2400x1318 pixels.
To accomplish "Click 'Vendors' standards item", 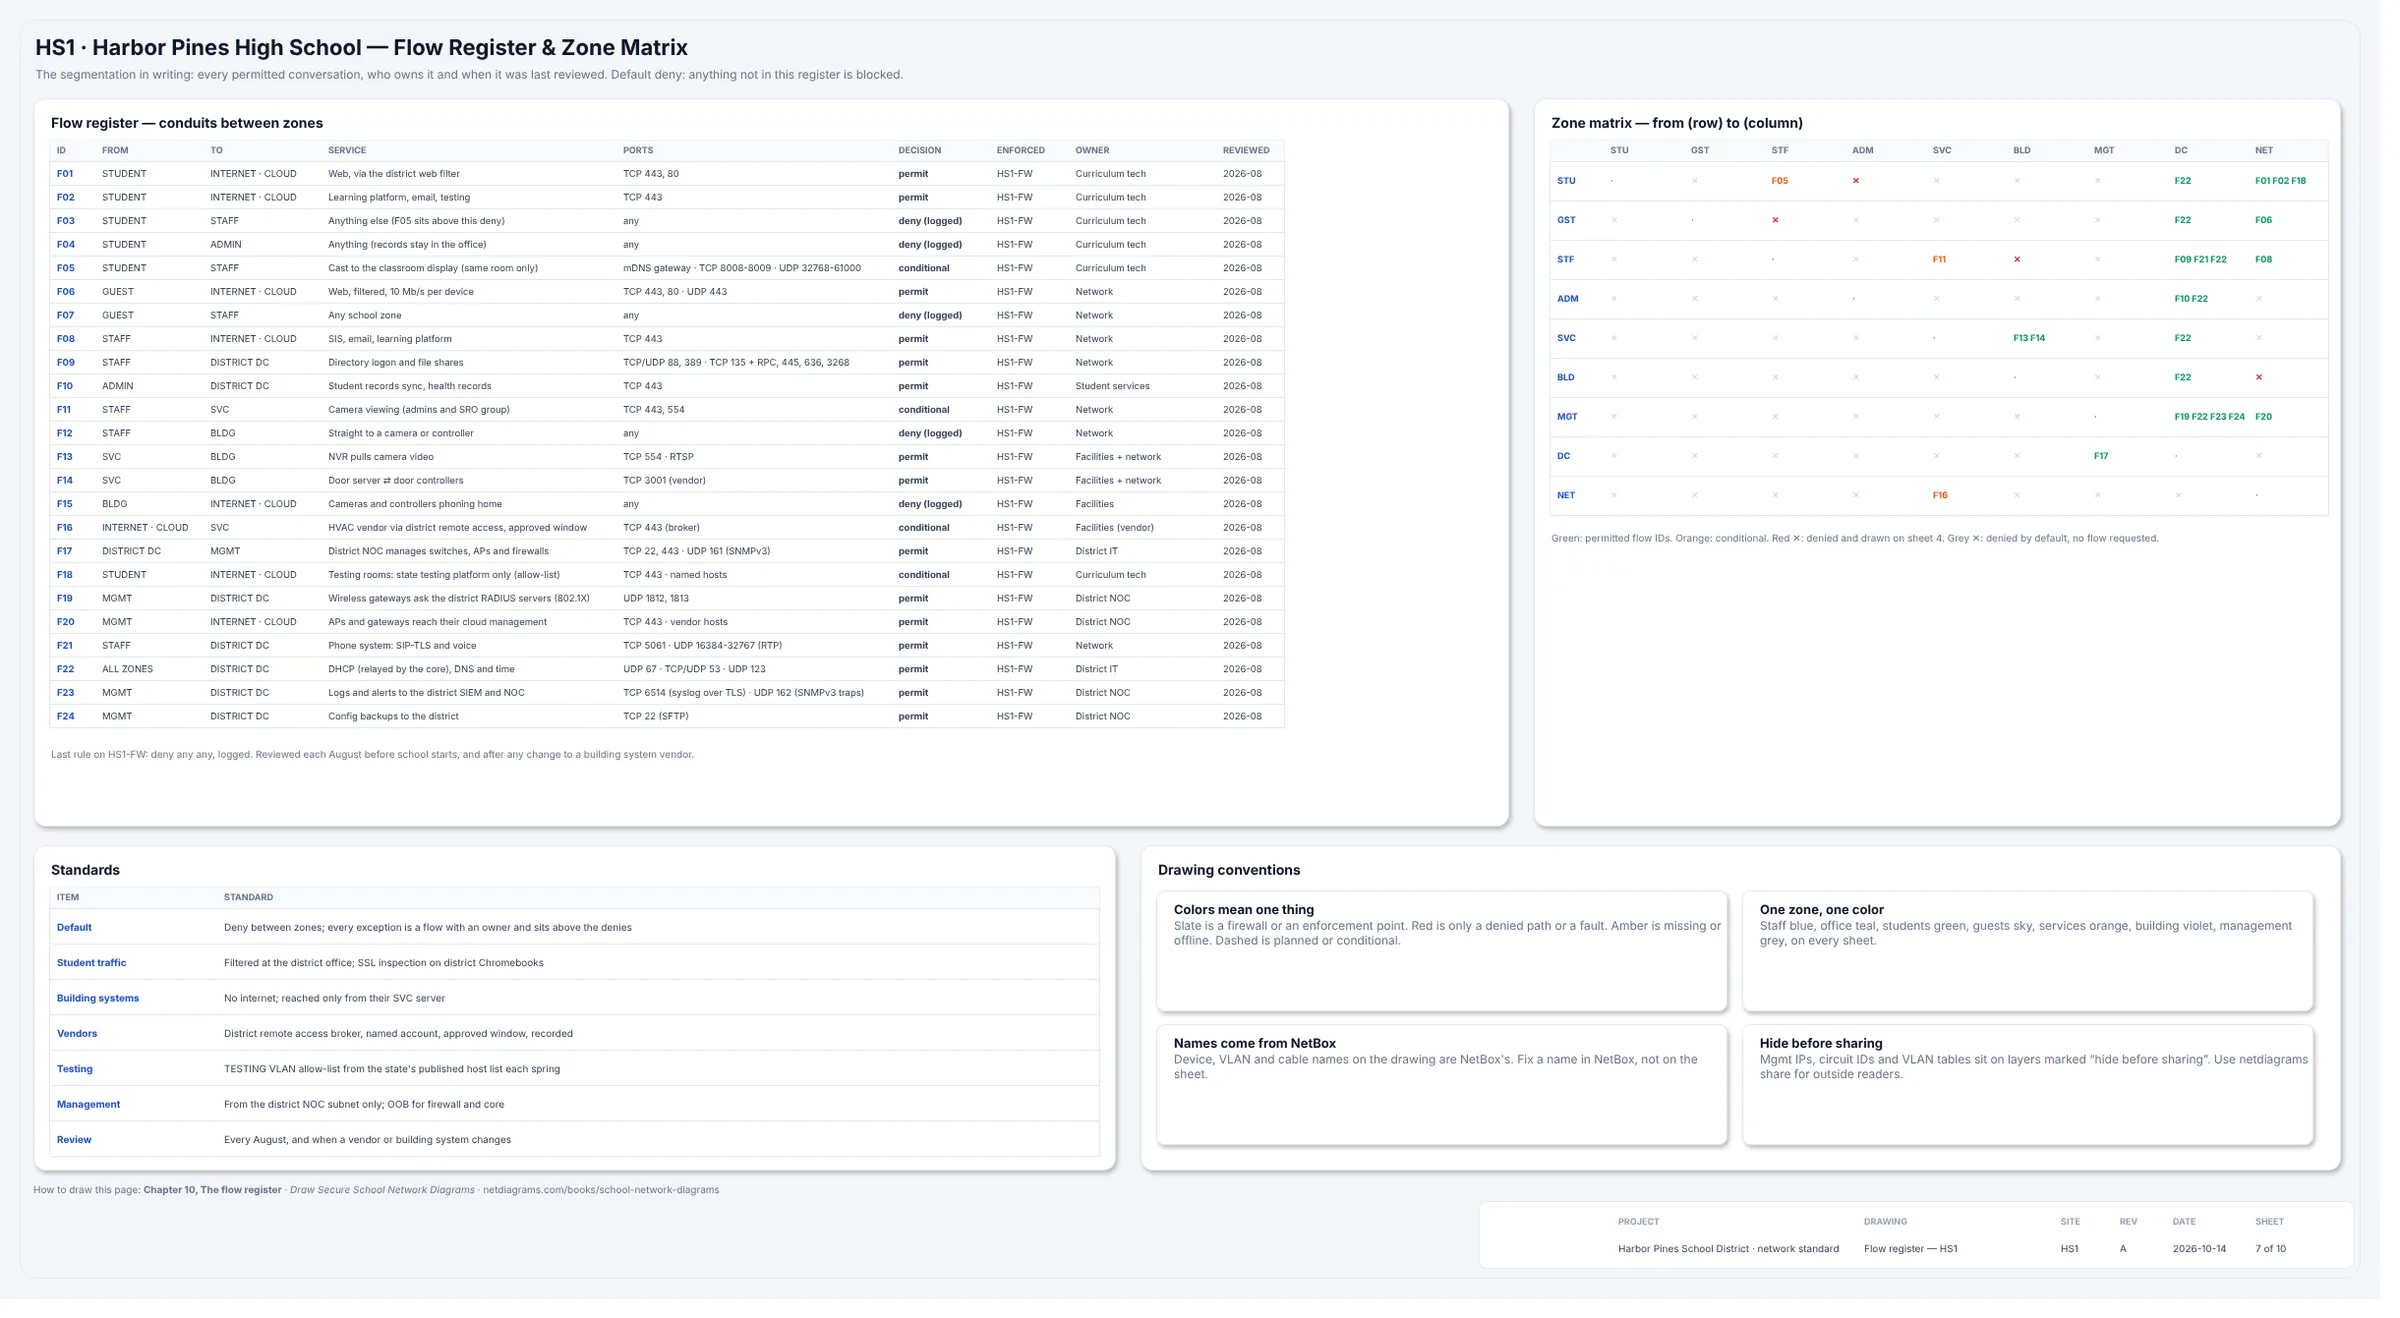I will coord(77,1034).
